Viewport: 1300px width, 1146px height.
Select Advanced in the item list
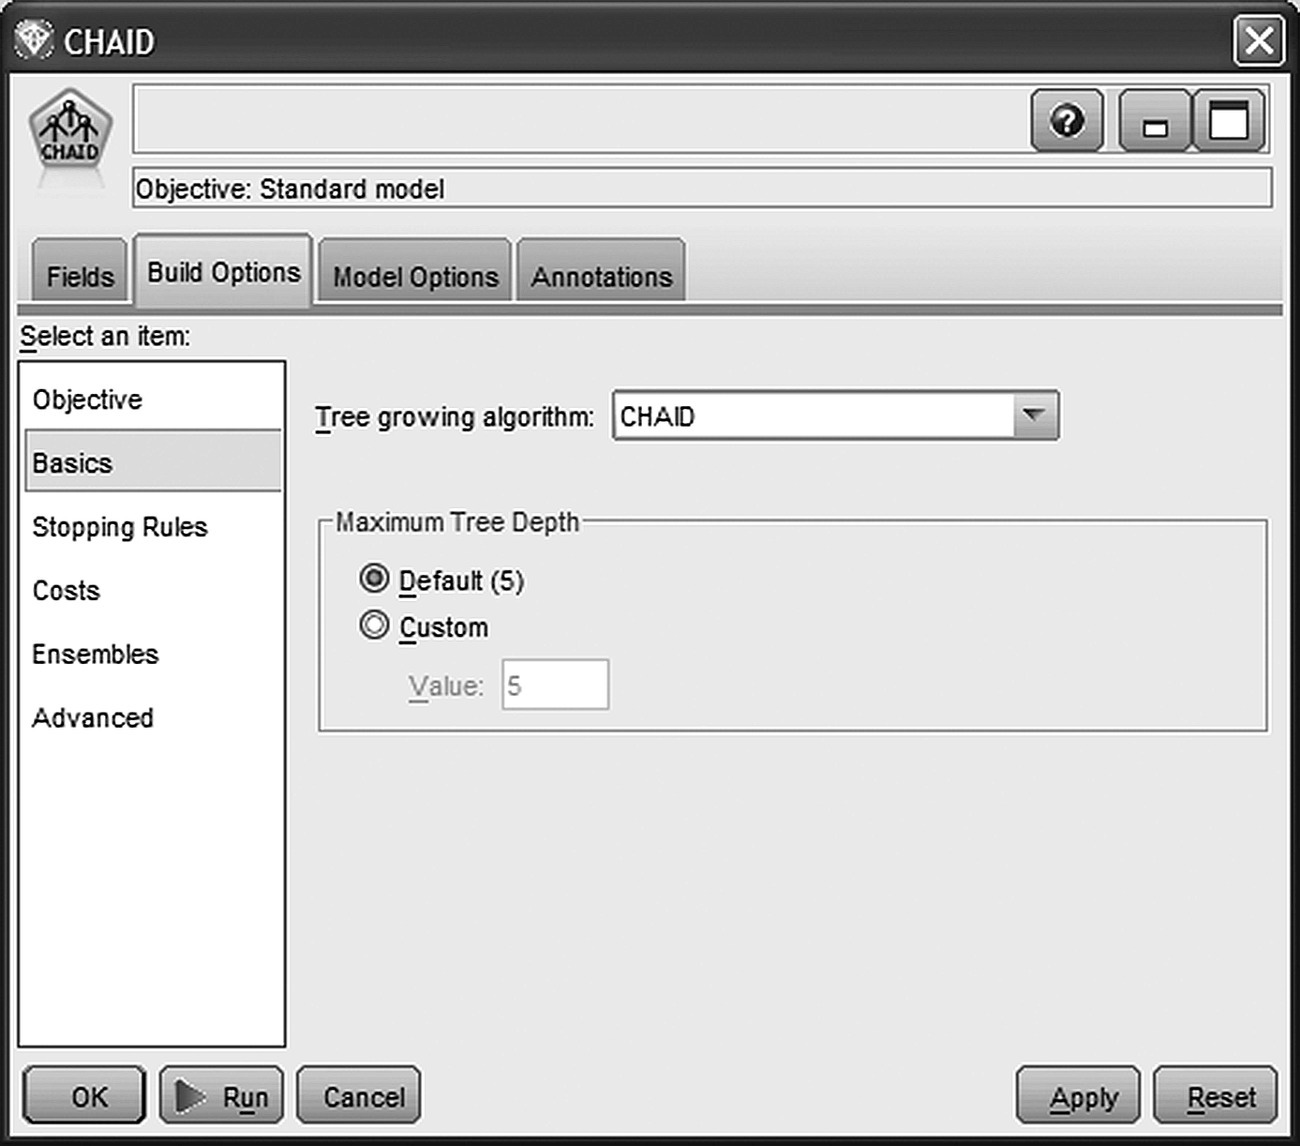(x=152, y=718)
